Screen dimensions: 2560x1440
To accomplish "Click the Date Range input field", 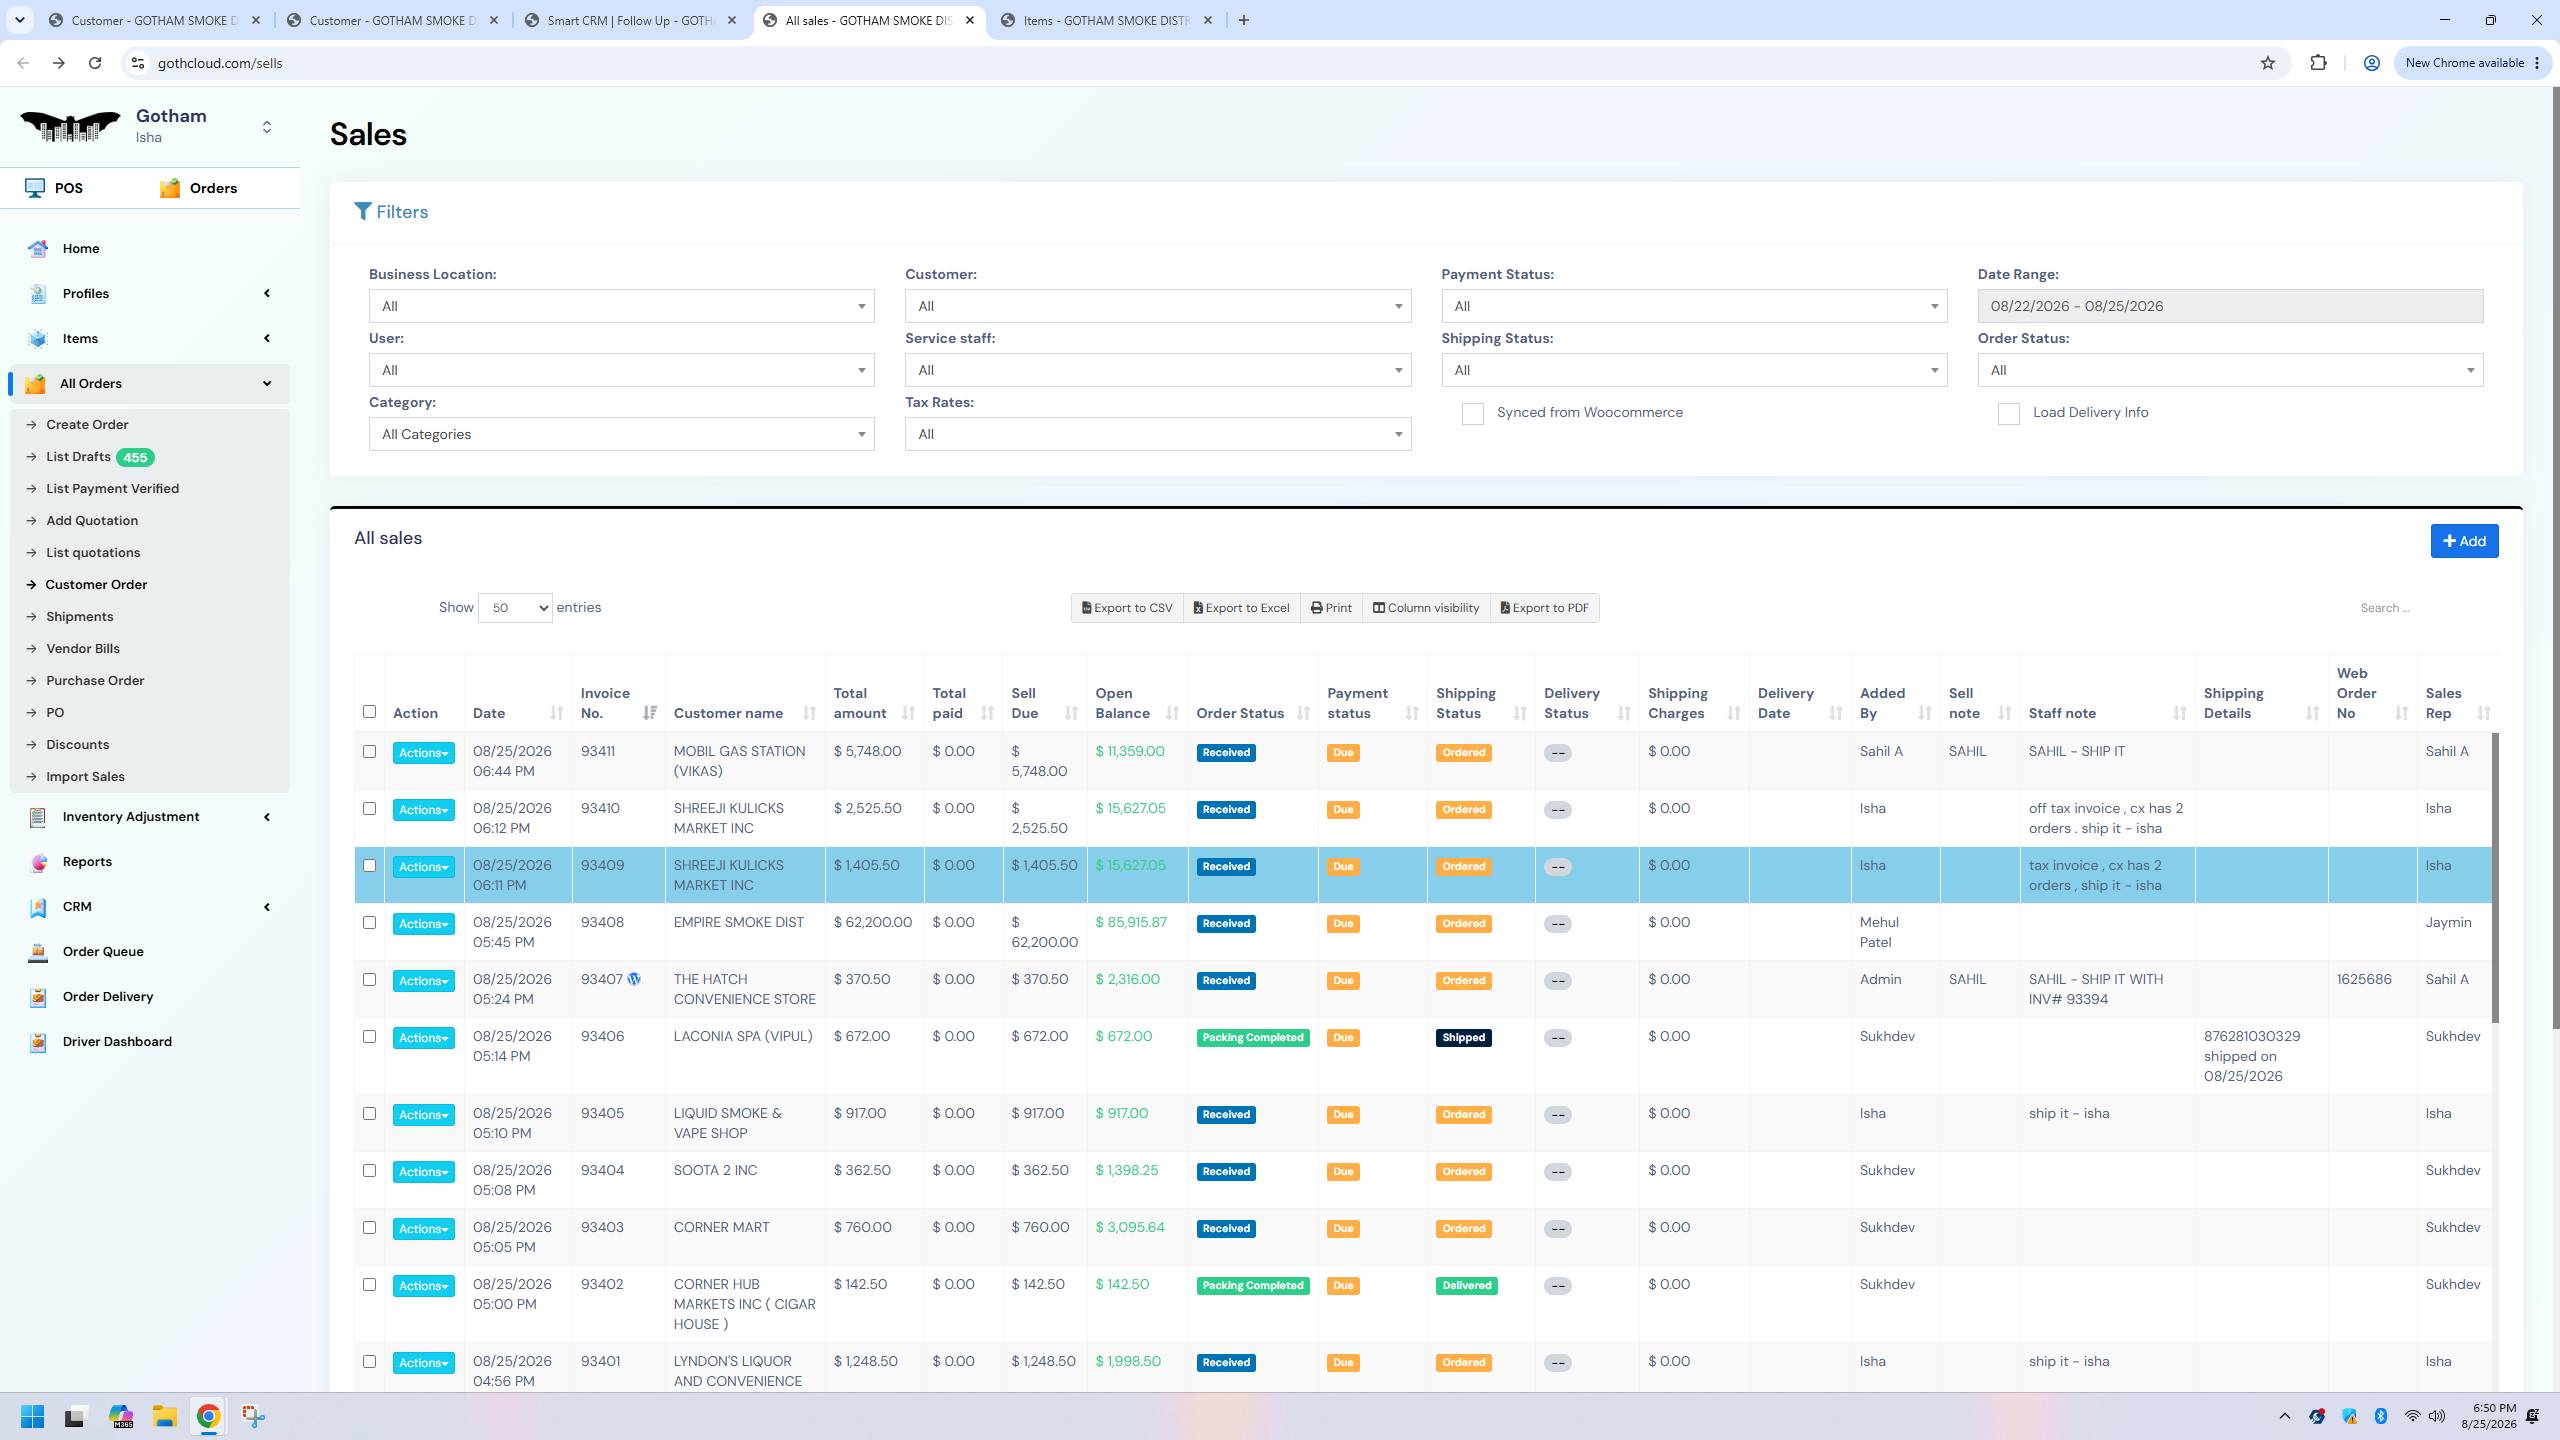I will (x=2230, y=306).
